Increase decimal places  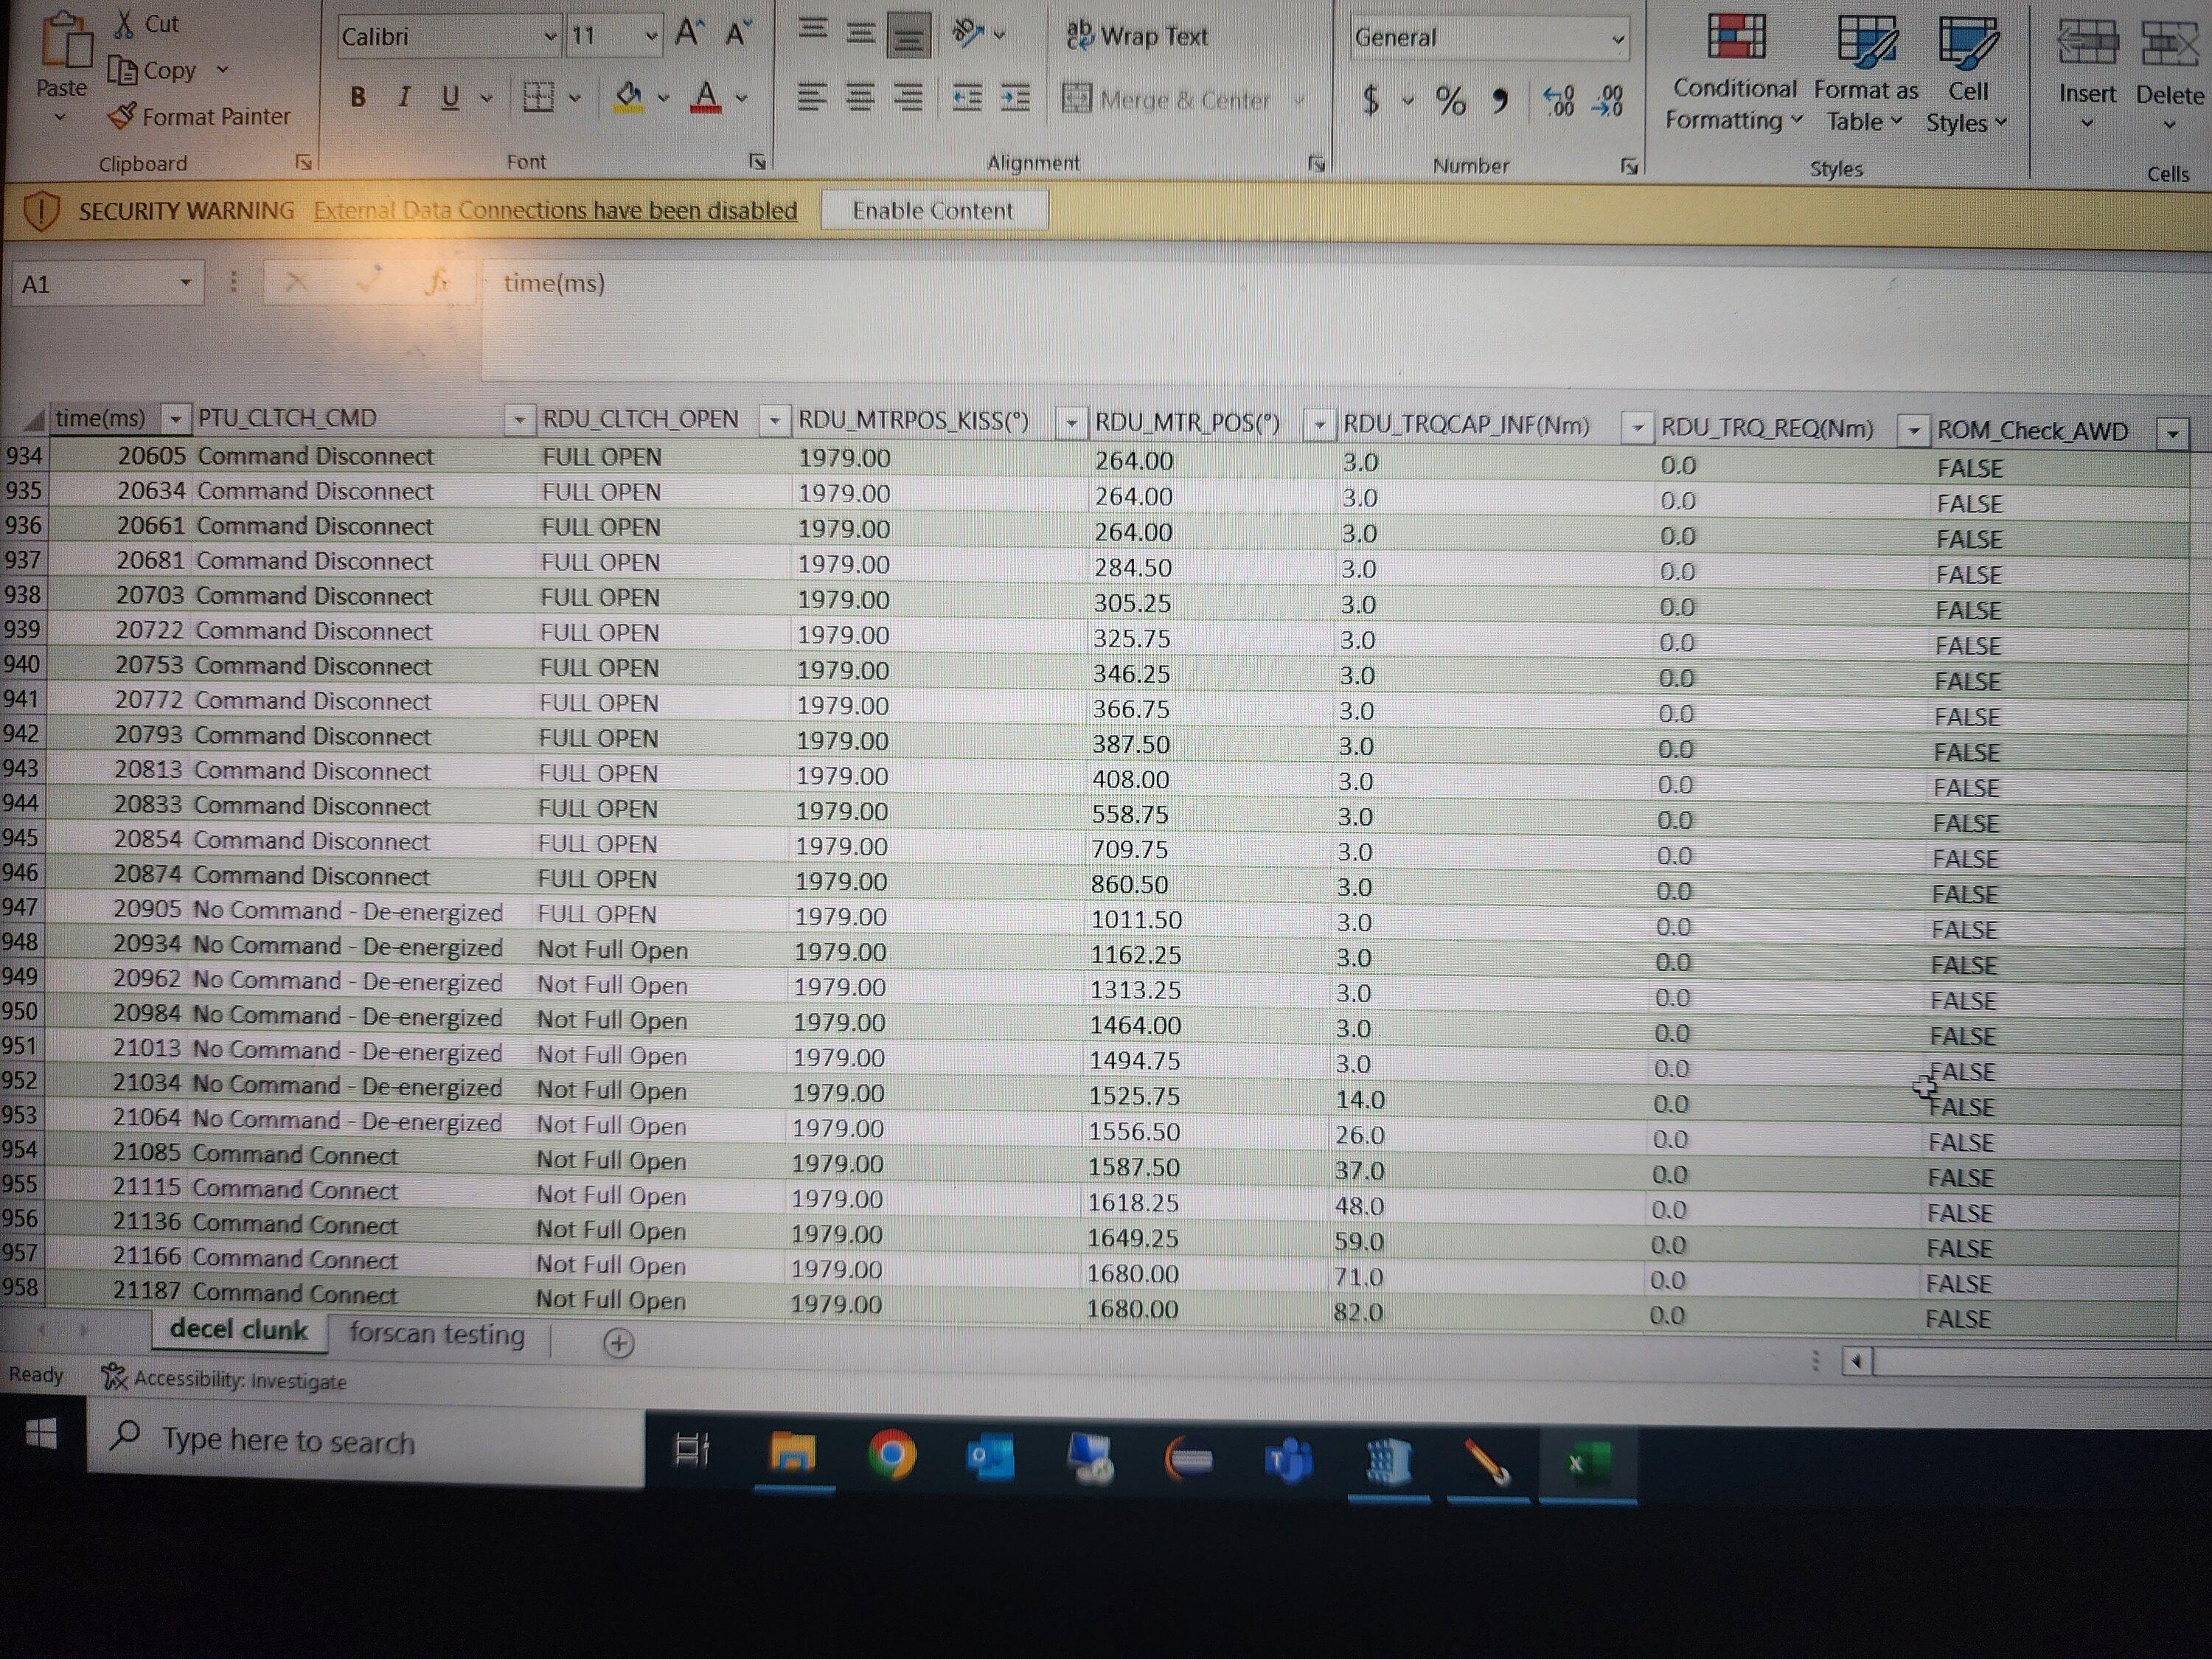click(1558, 101)
